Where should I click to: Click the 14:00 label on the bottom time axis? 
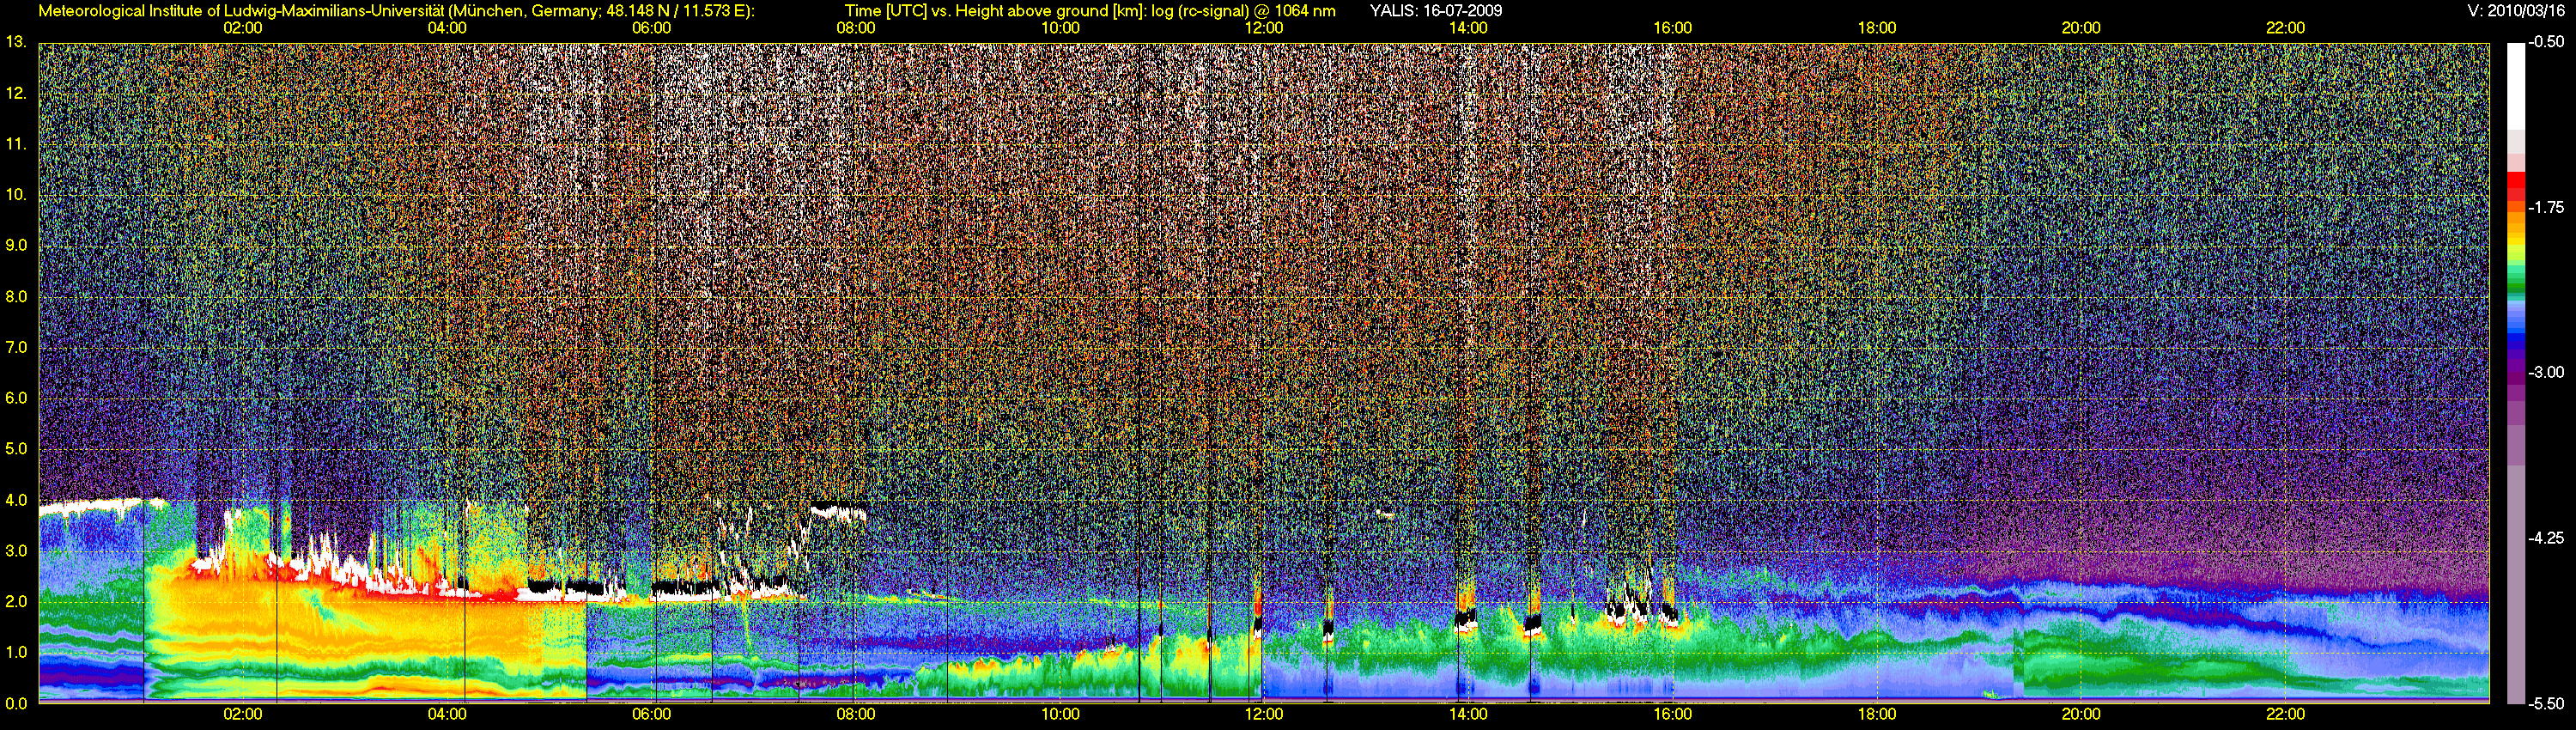click(1468, 714)
